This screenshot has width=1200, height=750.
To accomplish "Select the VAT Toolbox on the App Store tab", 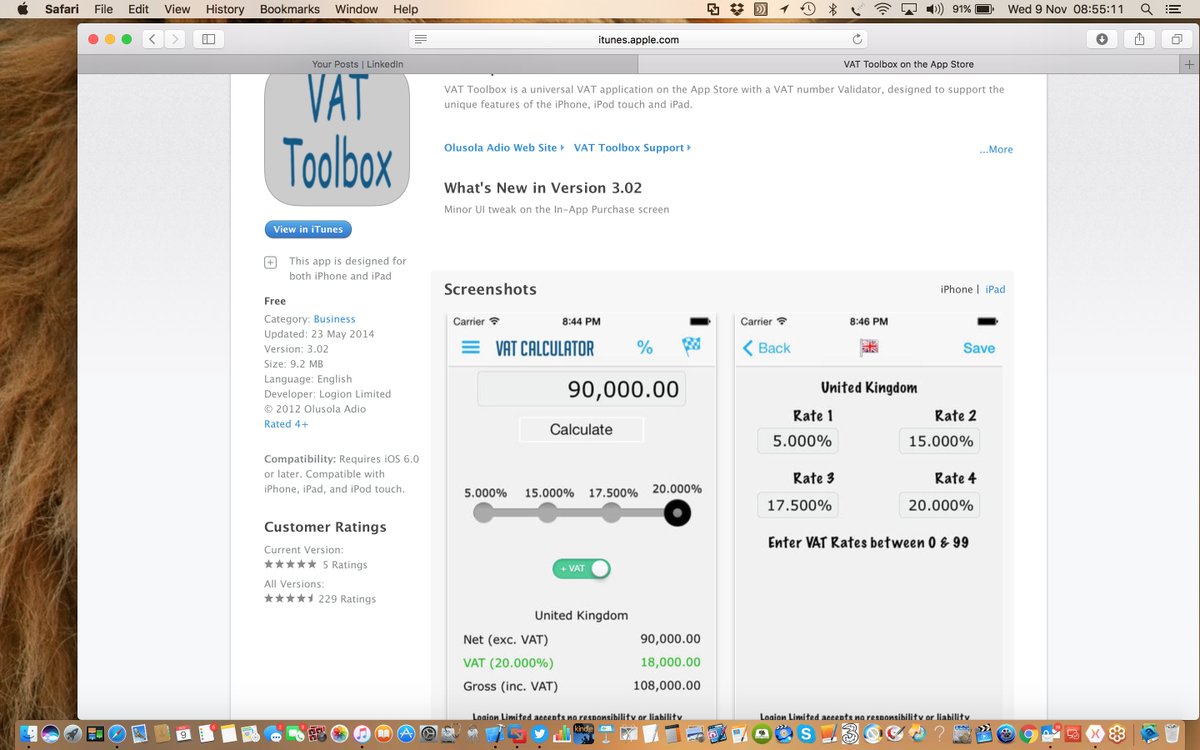I will coord(909,64).
